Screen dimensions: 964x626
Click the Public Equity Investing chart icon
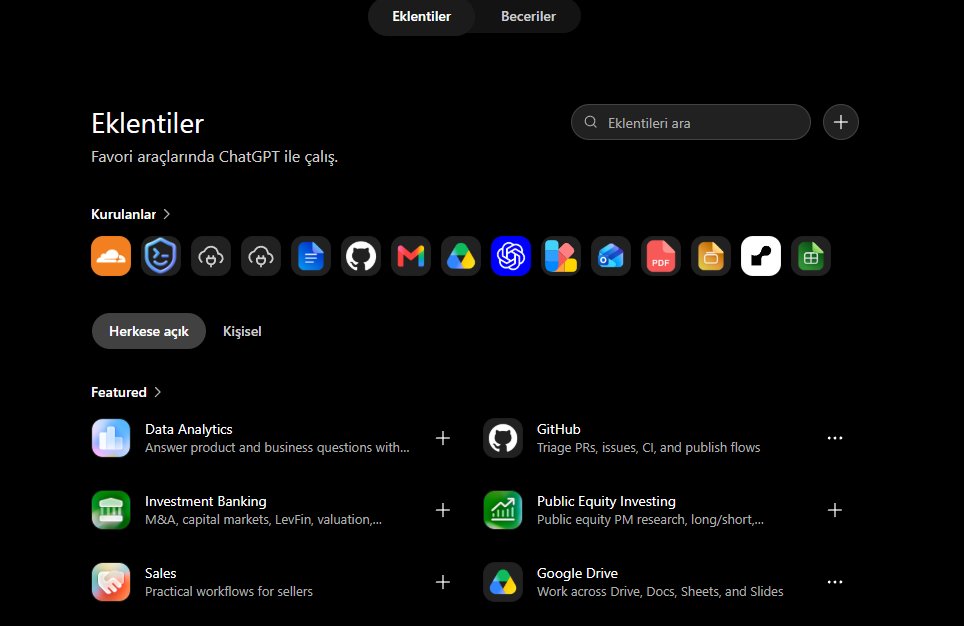[503, 510]
